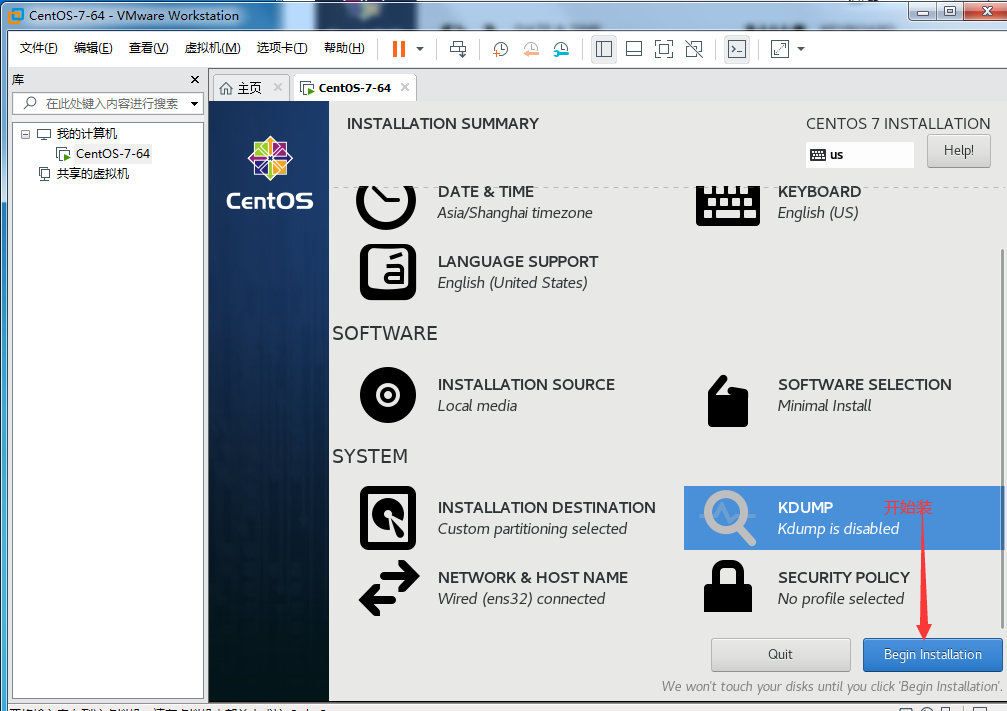Open the console view icon
Screen dimensions: 1007x711
[x=737, y=49]
